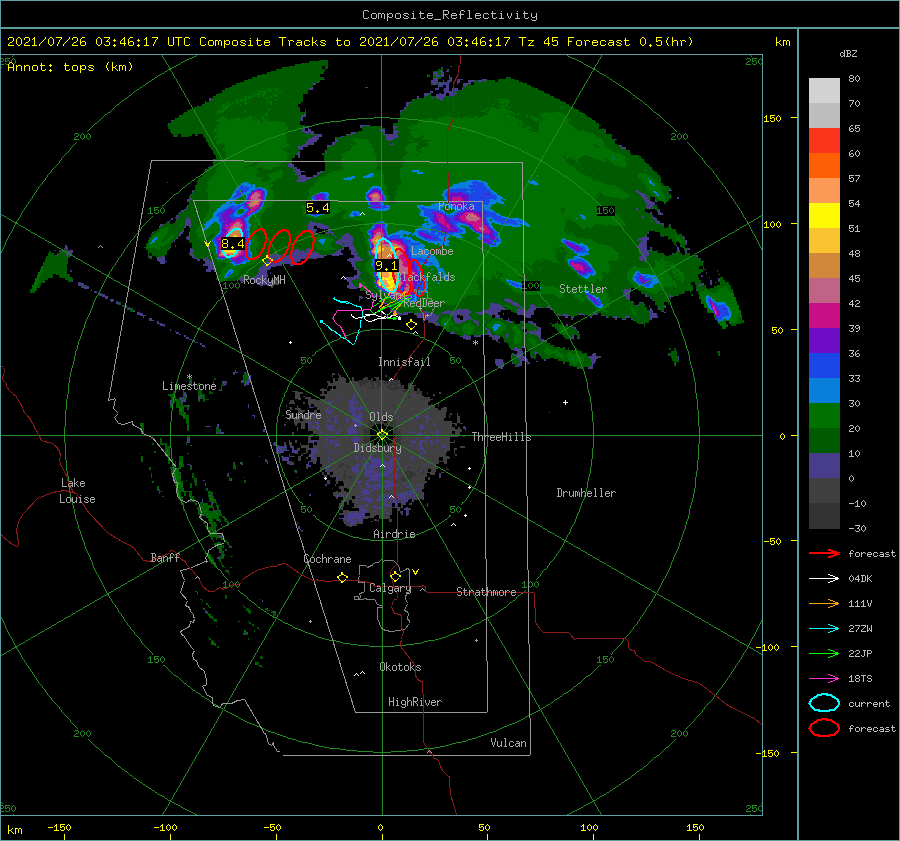Click the Stettler city label
Screen dimensions: 900x841
coord(583,289)
